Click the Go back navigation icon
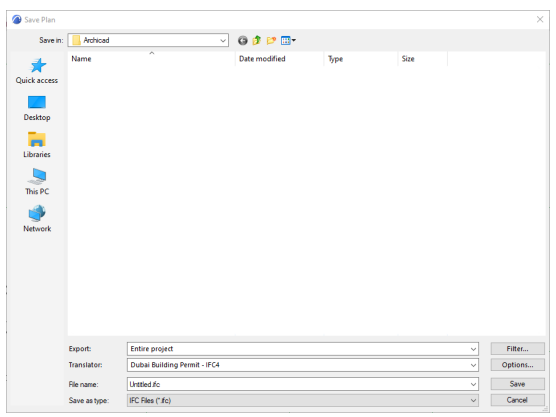Screen dimensions: 556x417 (x=243, y=40)
